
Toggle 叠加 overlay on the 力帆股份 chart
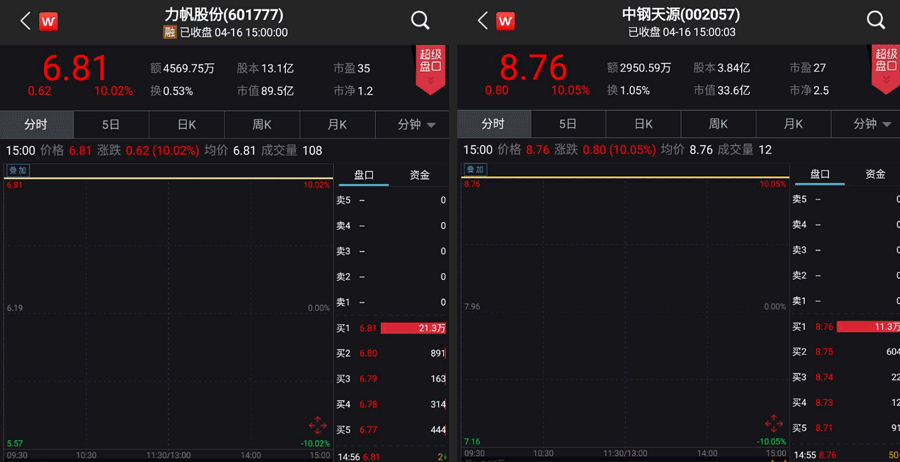click(17, 171)
